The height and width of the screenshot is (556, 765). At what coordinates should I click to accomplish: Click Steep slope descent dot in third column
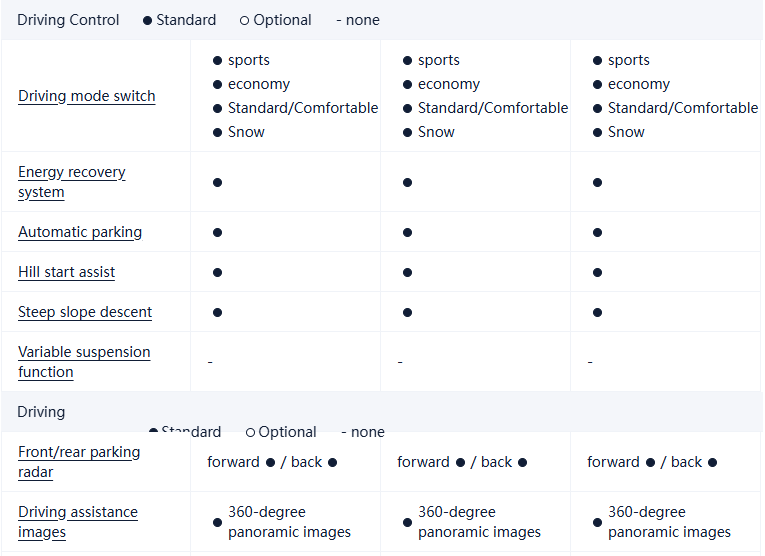pyautogui.click(x=597, y=312)
